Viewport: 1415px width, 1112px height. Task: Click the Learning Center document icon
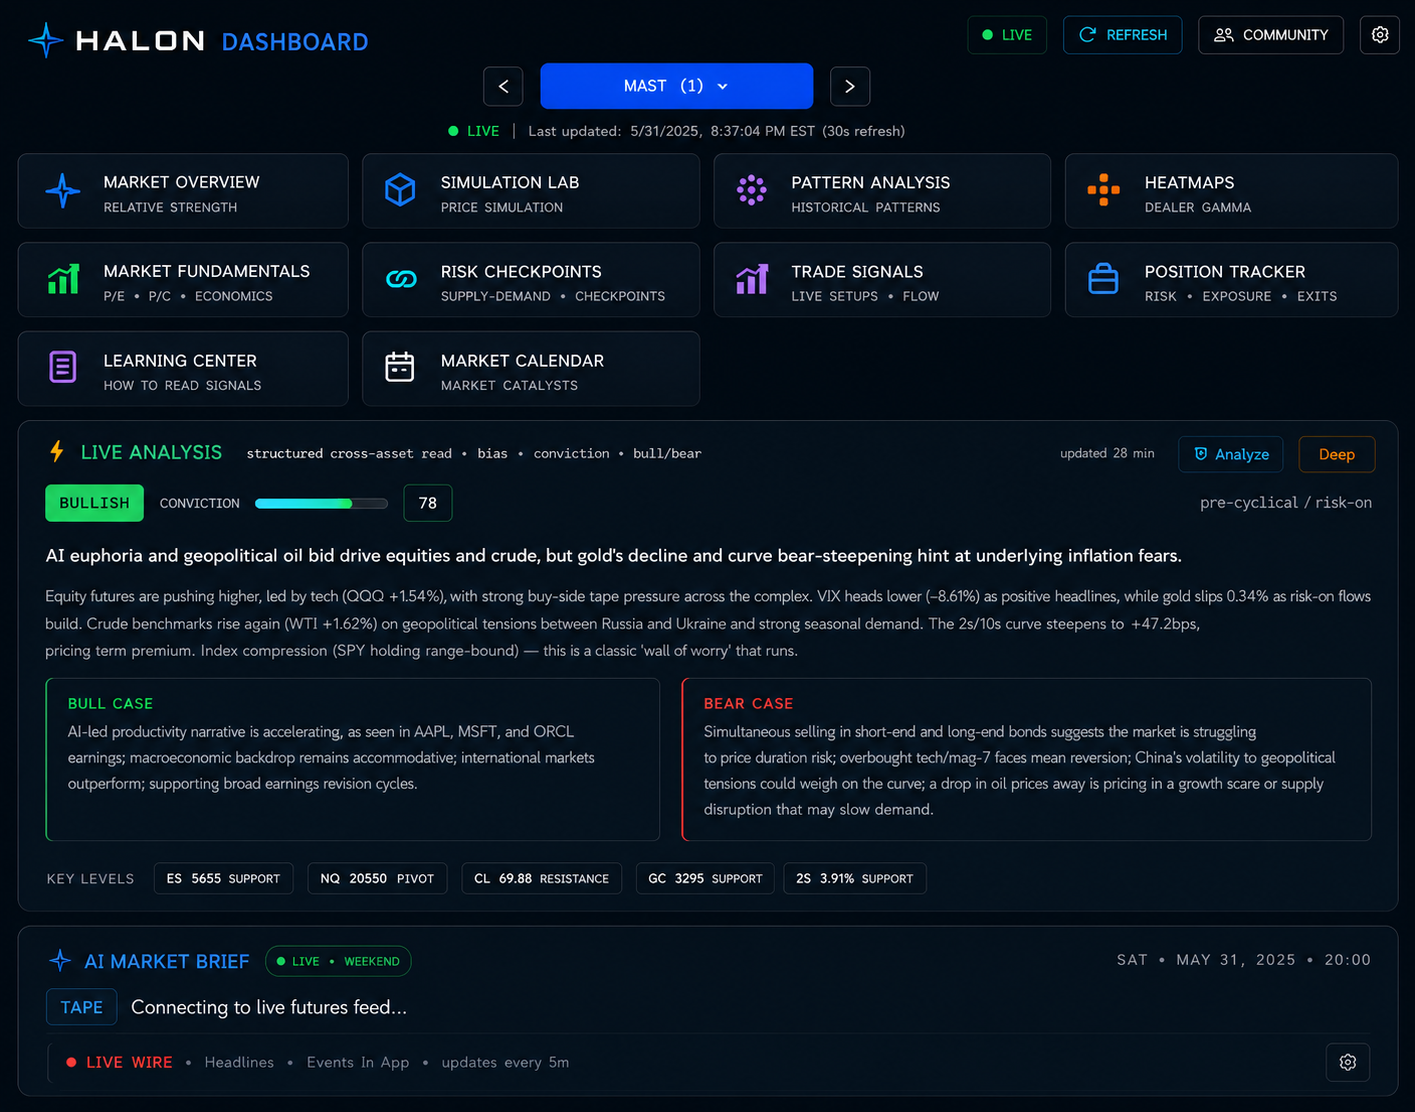tap(63, 367)
